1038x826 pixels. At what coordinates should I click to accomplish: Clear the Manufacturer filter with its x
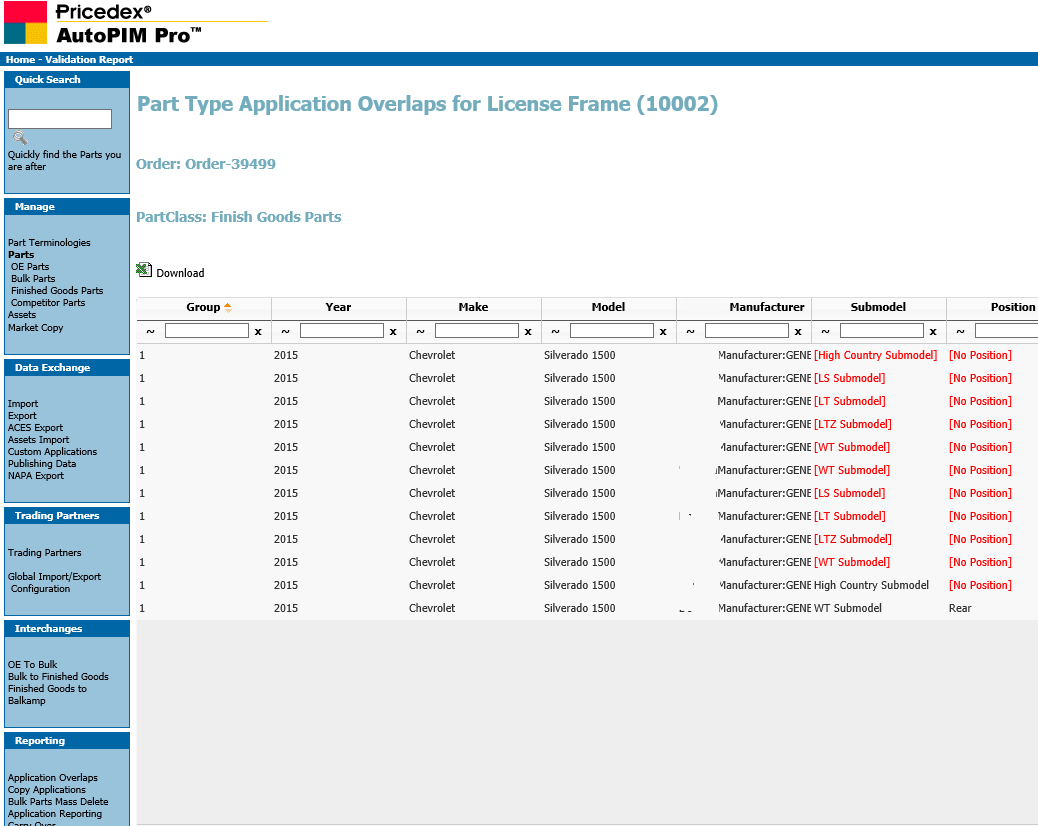tap(798, 332)
